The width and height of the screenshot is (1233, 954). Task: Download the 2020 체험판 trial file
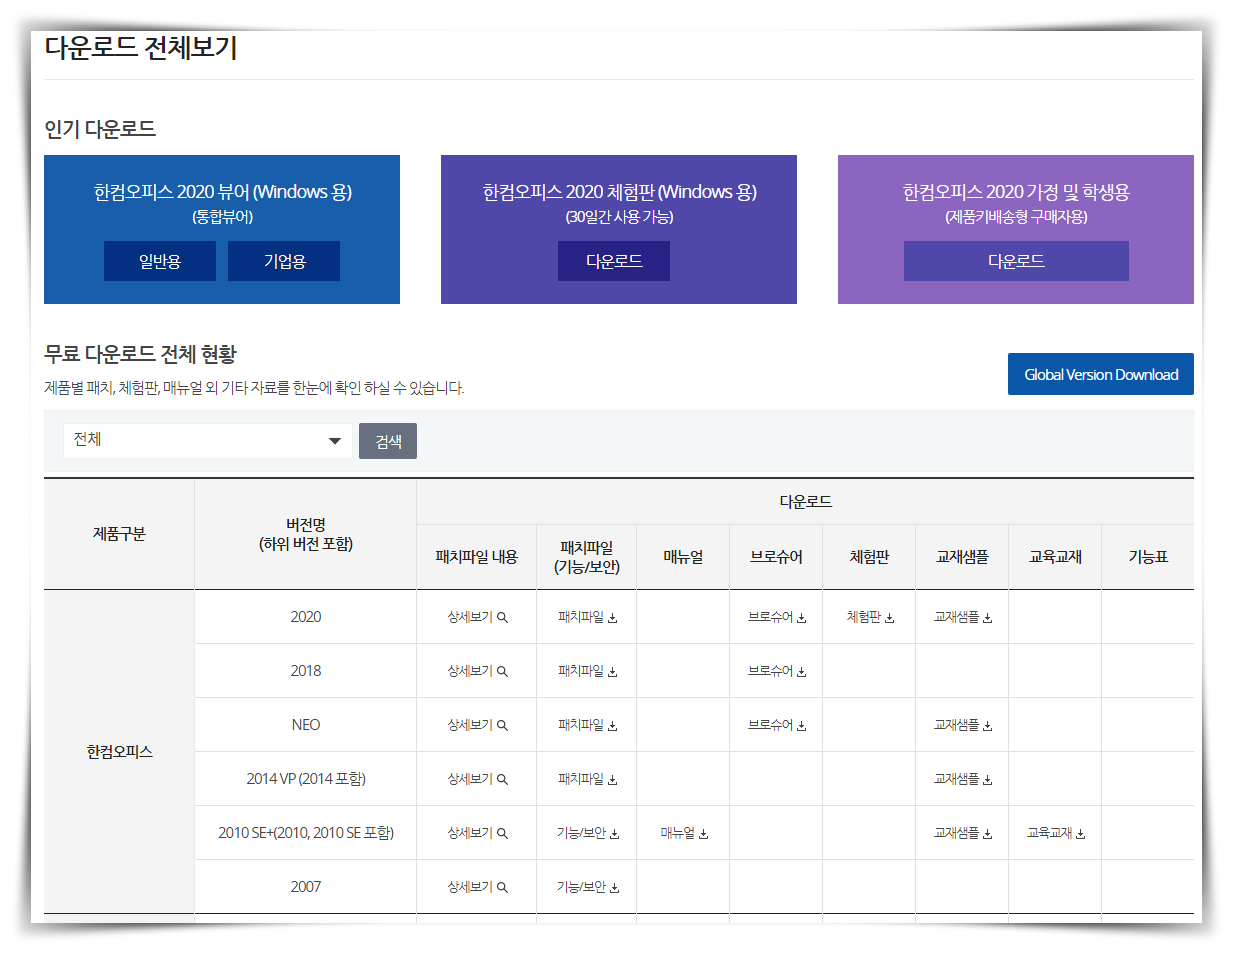pyautogui.click(x=868, y=616)
